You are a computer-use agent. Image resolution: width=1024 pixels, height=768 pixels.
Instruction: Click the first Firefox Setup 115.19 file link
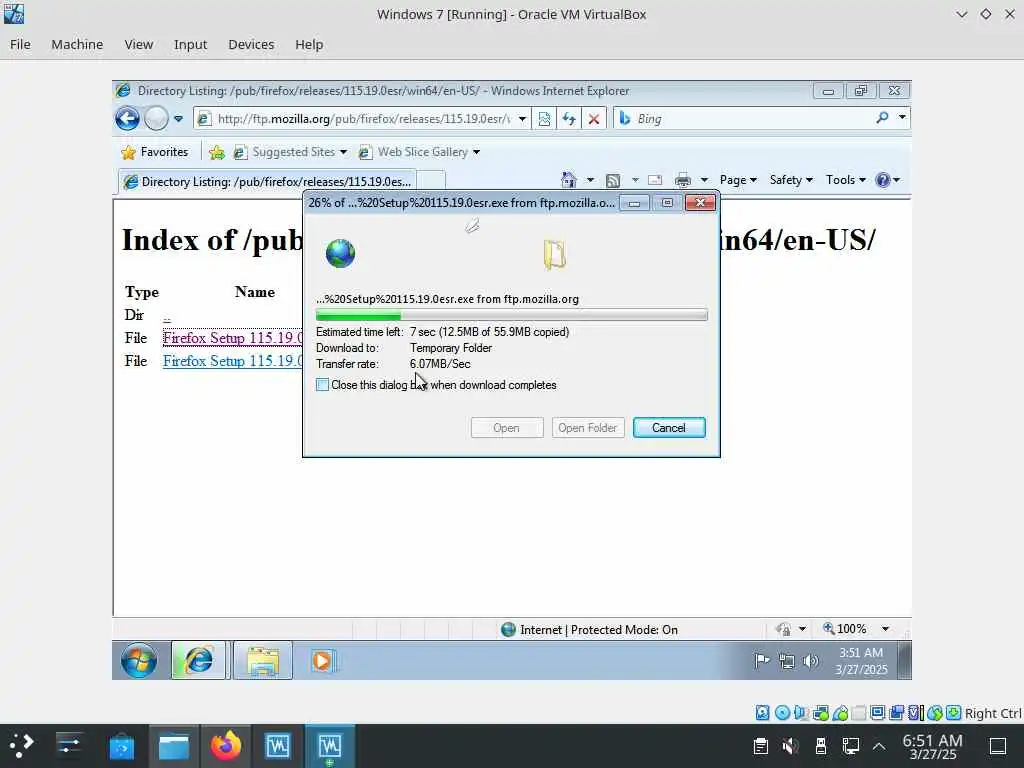click(233, 338)
